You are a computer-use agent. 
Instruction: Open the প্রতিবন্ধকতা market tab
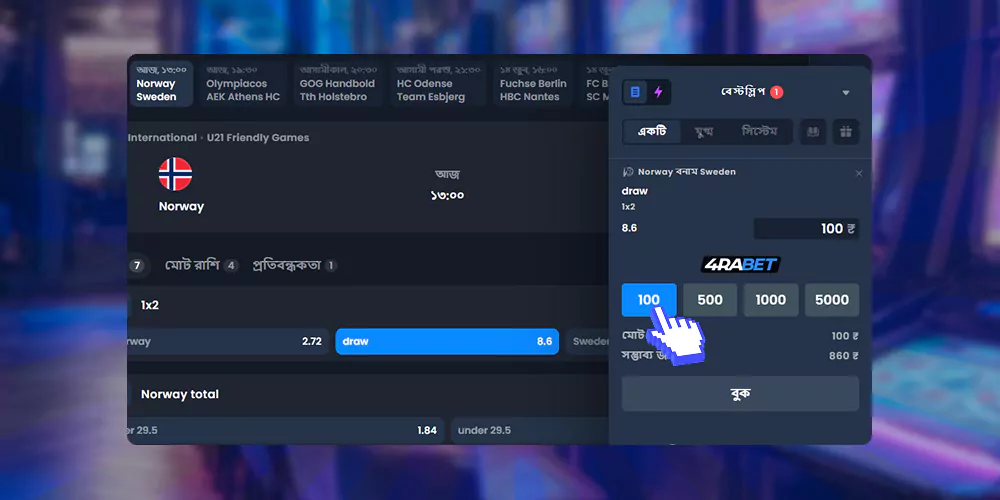[x=294, y=265]
